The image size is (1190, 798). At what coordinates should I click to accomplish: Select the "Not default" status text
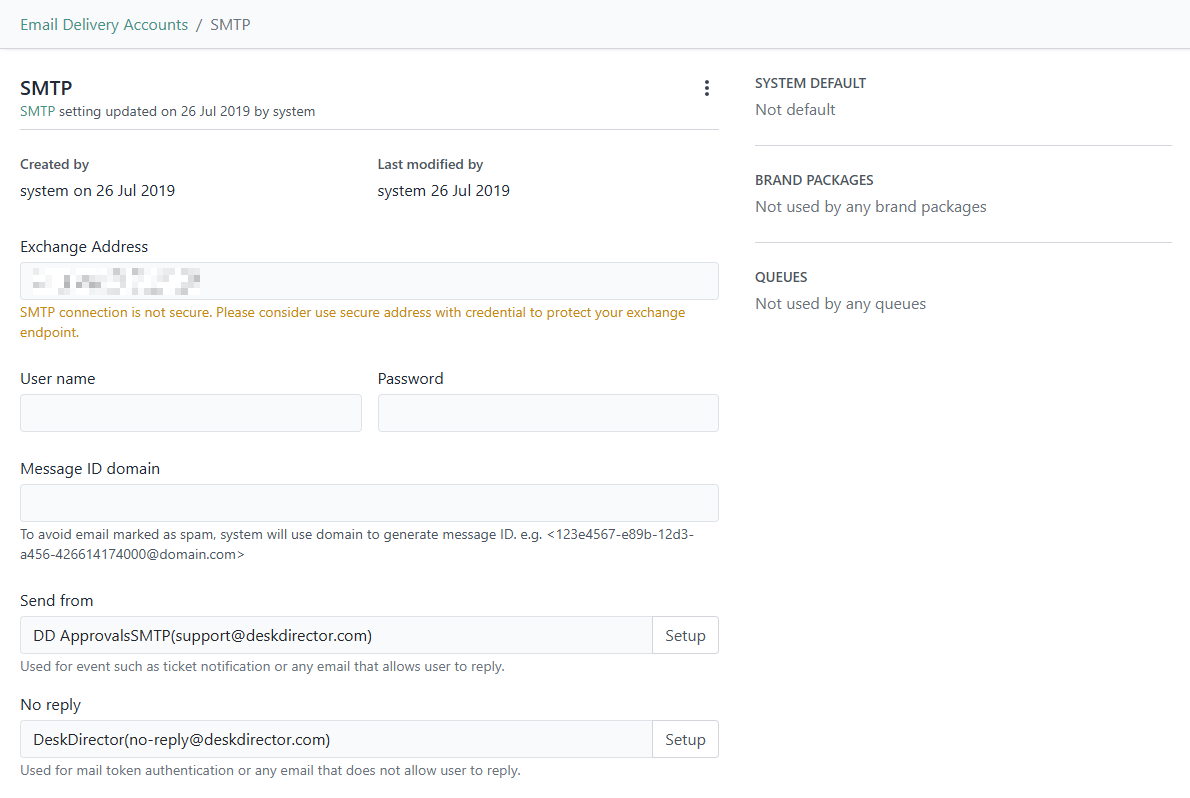coord(795,110)
